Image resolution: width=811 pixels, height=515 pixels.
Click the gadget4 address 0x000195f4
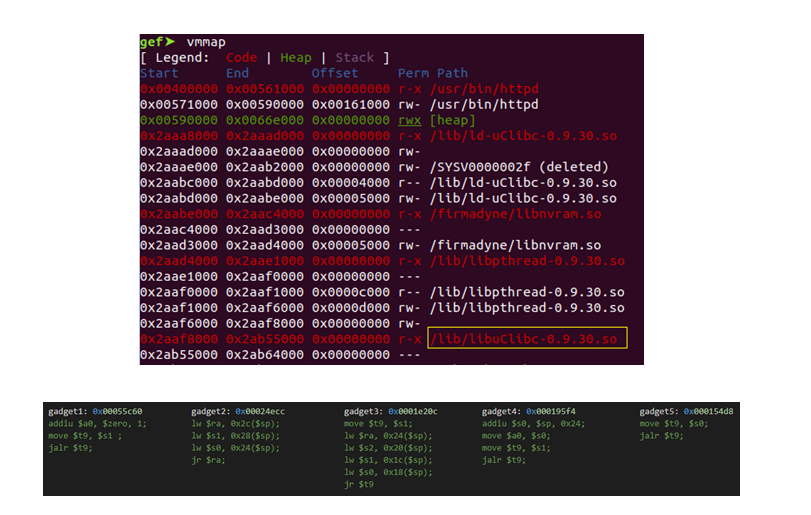[x=551, y=412]
